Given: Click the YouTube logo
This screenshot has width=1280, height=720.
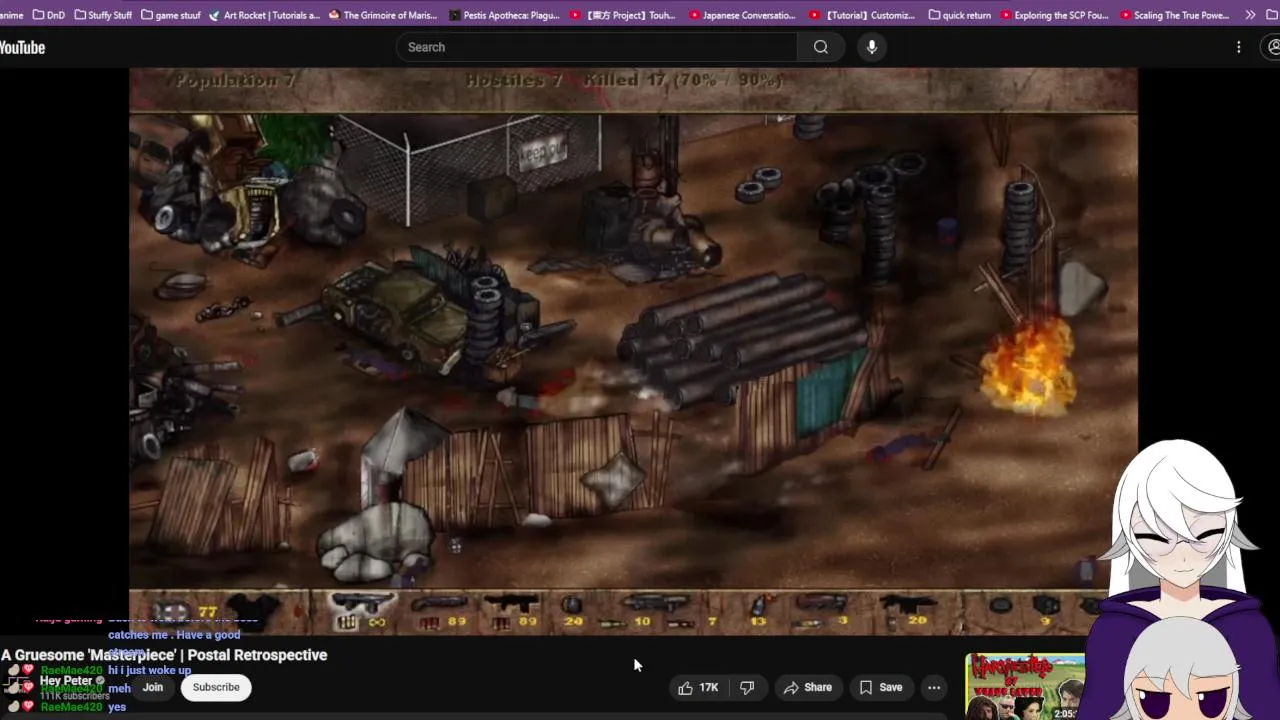Looking at the screenshot, I should (22, 47).
